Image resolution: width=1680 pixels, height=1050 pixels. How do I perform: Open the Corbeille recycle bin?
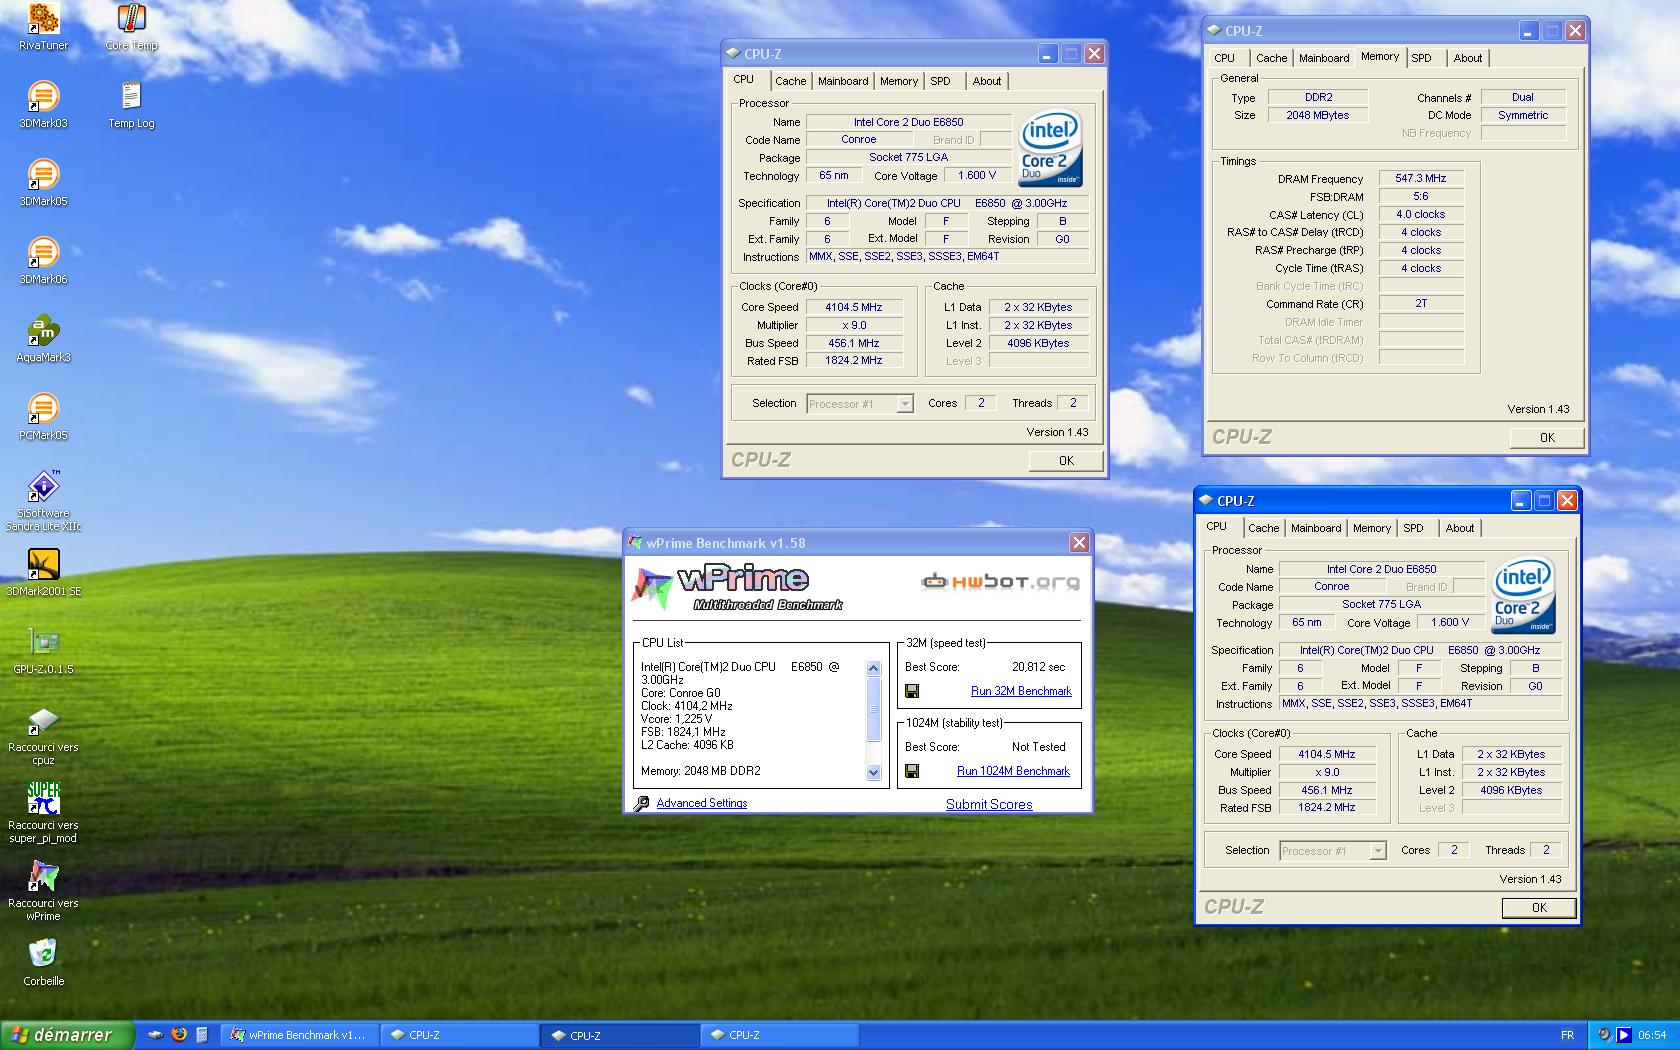(x=43, y=963)
